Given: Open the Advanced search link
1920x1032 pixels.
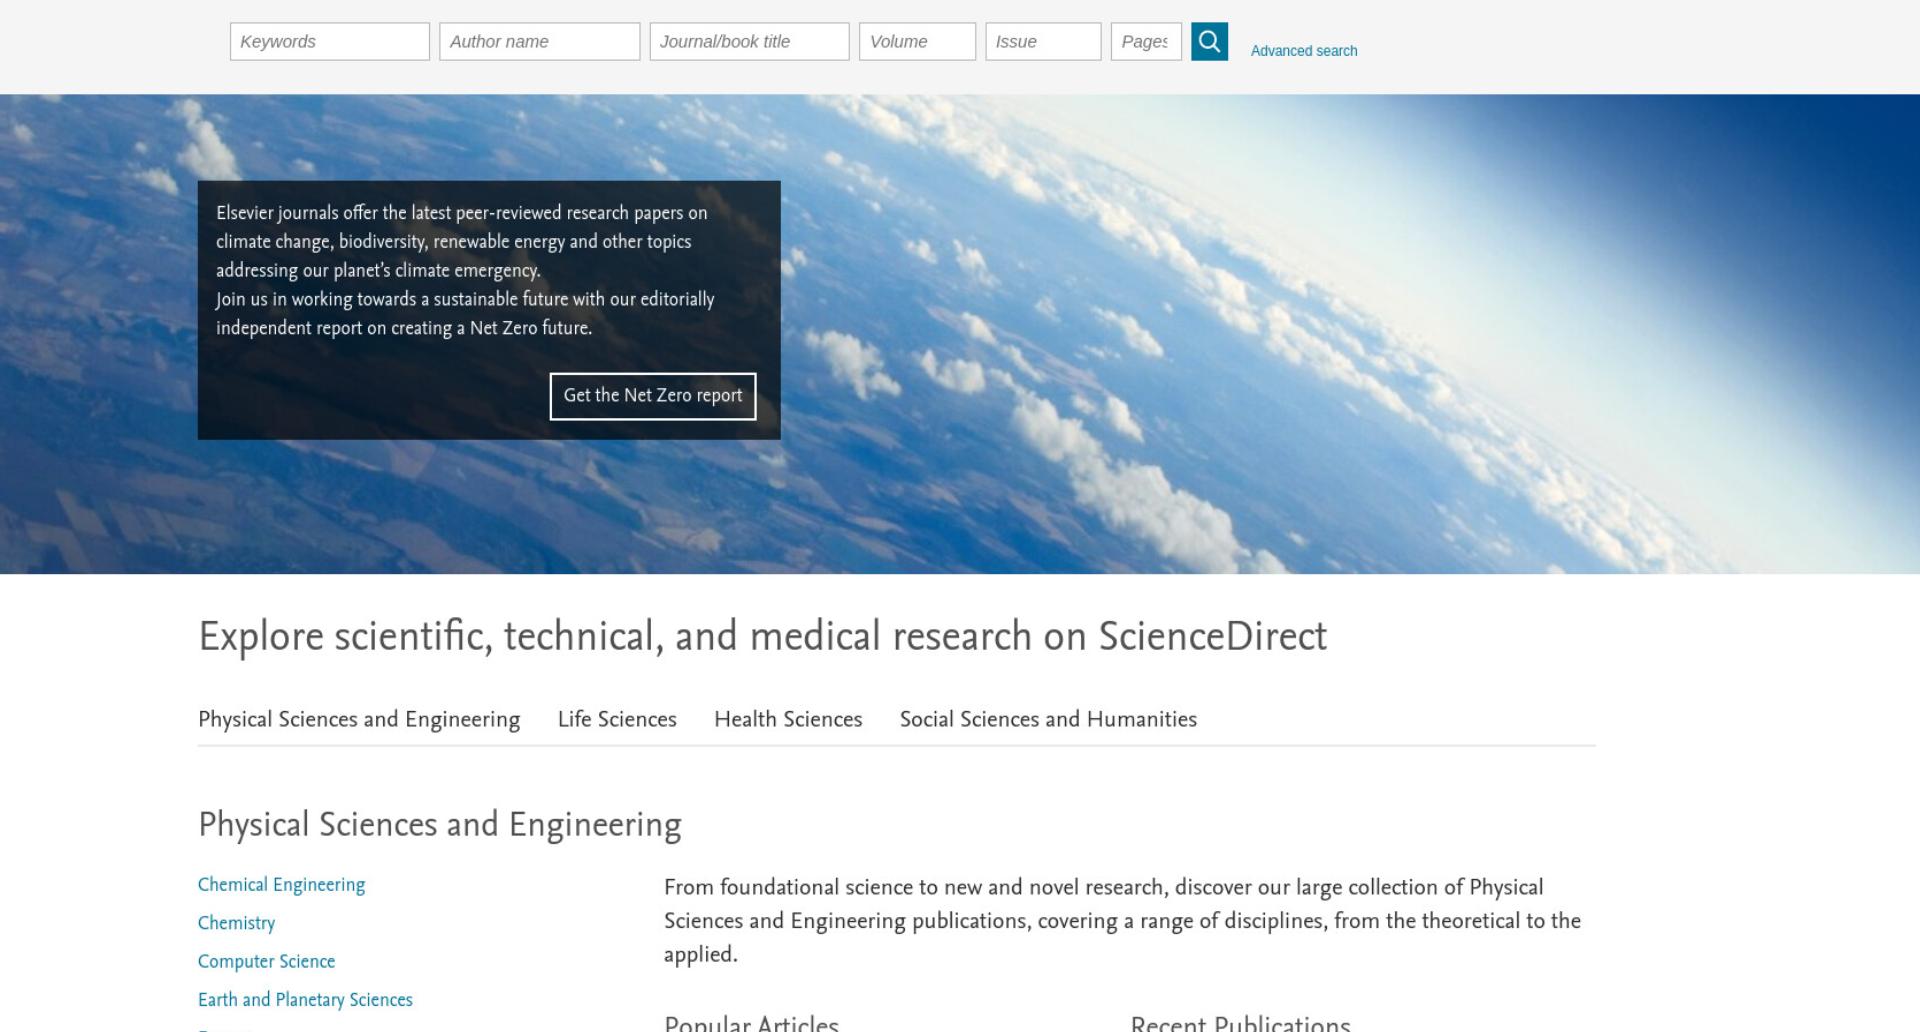Looking at the screenshot, I should 1304,51.
